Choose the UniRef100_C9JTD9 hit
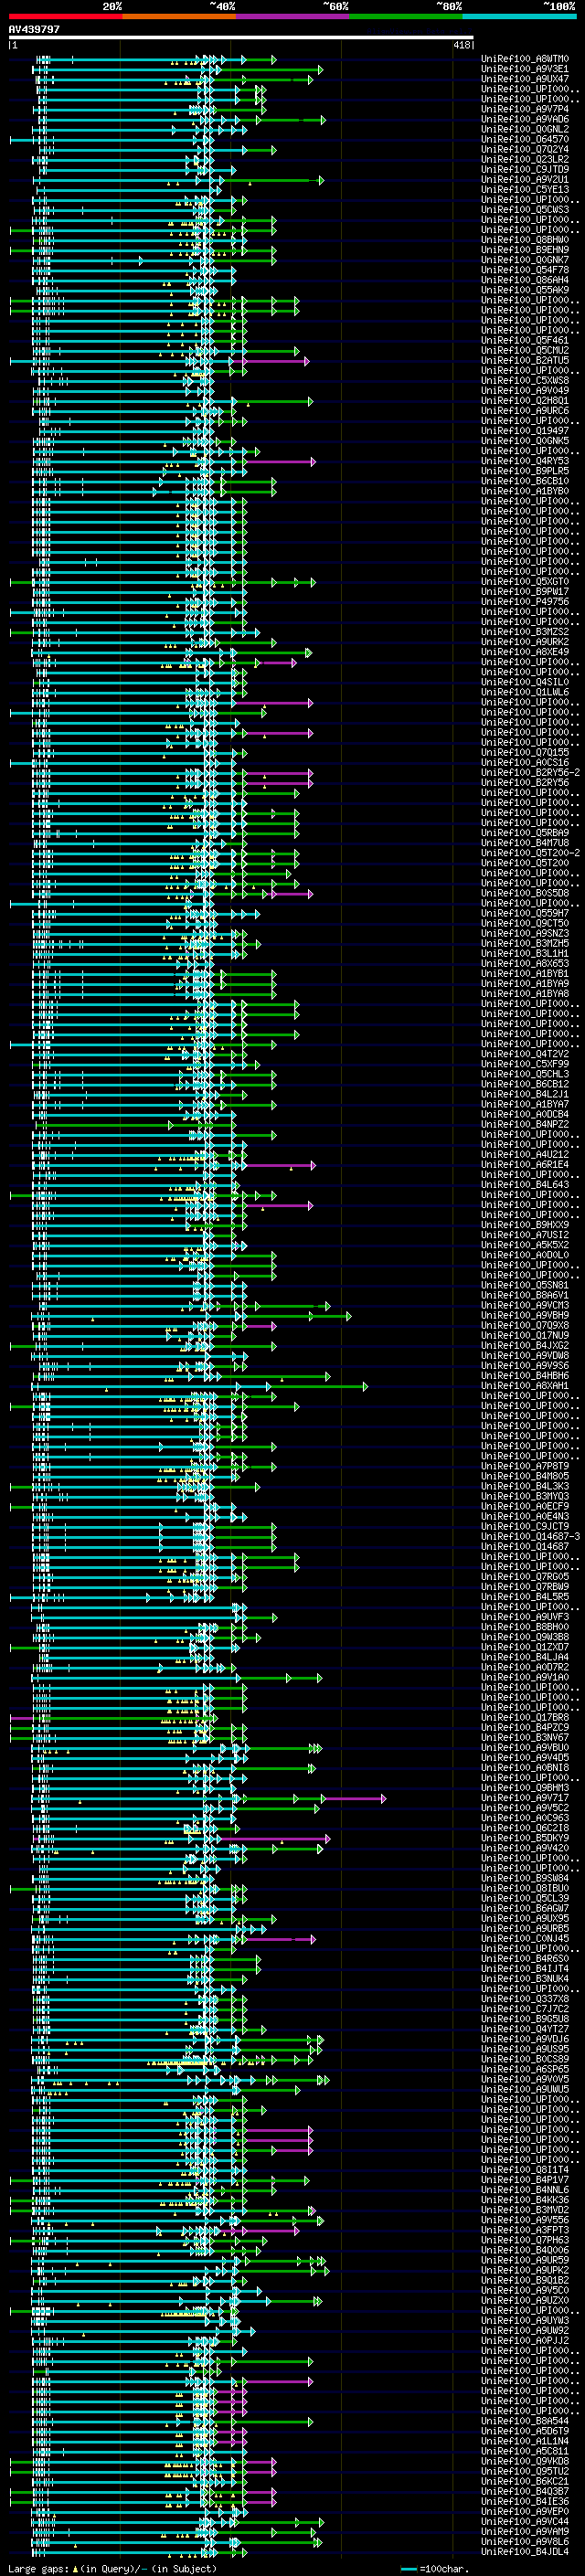The image size is (585, 2576). tap(525, 169)
